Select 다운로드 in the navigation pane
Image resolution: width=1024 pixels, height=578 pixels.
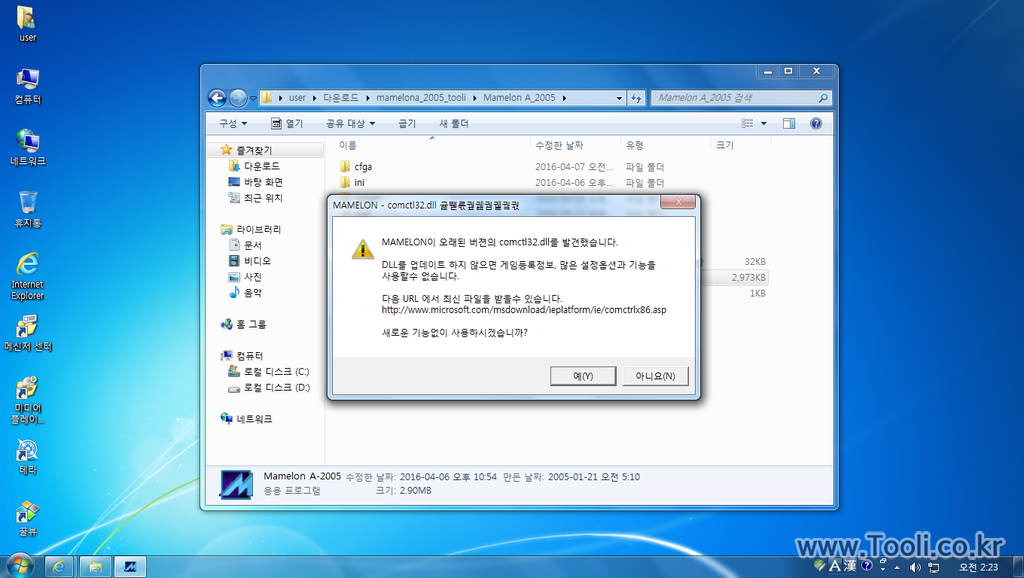[254, 166]
